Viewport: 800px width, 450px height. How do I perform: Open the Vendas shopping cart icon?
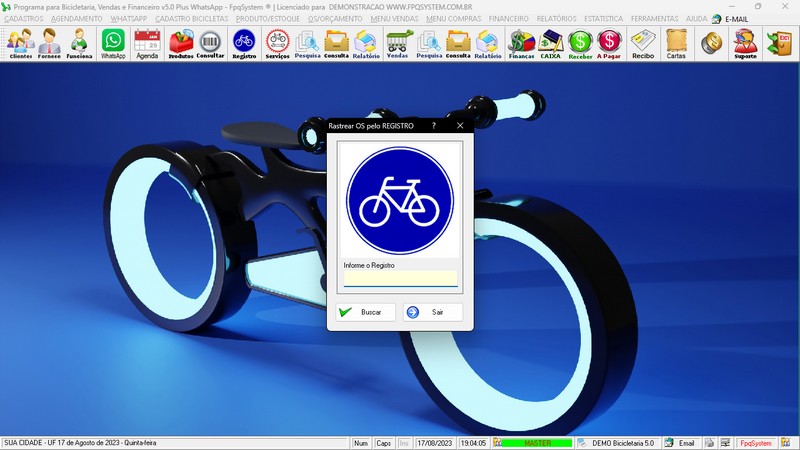point(398,43)
